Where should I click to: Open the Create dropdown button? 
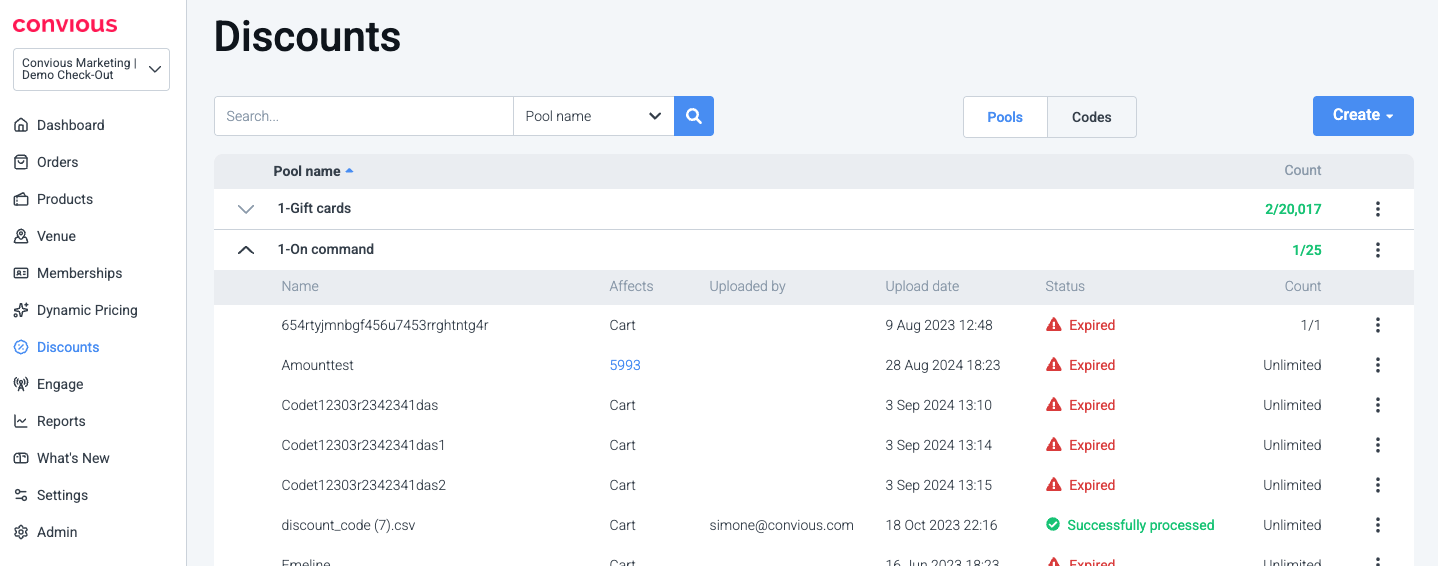tap(1362, 116)
